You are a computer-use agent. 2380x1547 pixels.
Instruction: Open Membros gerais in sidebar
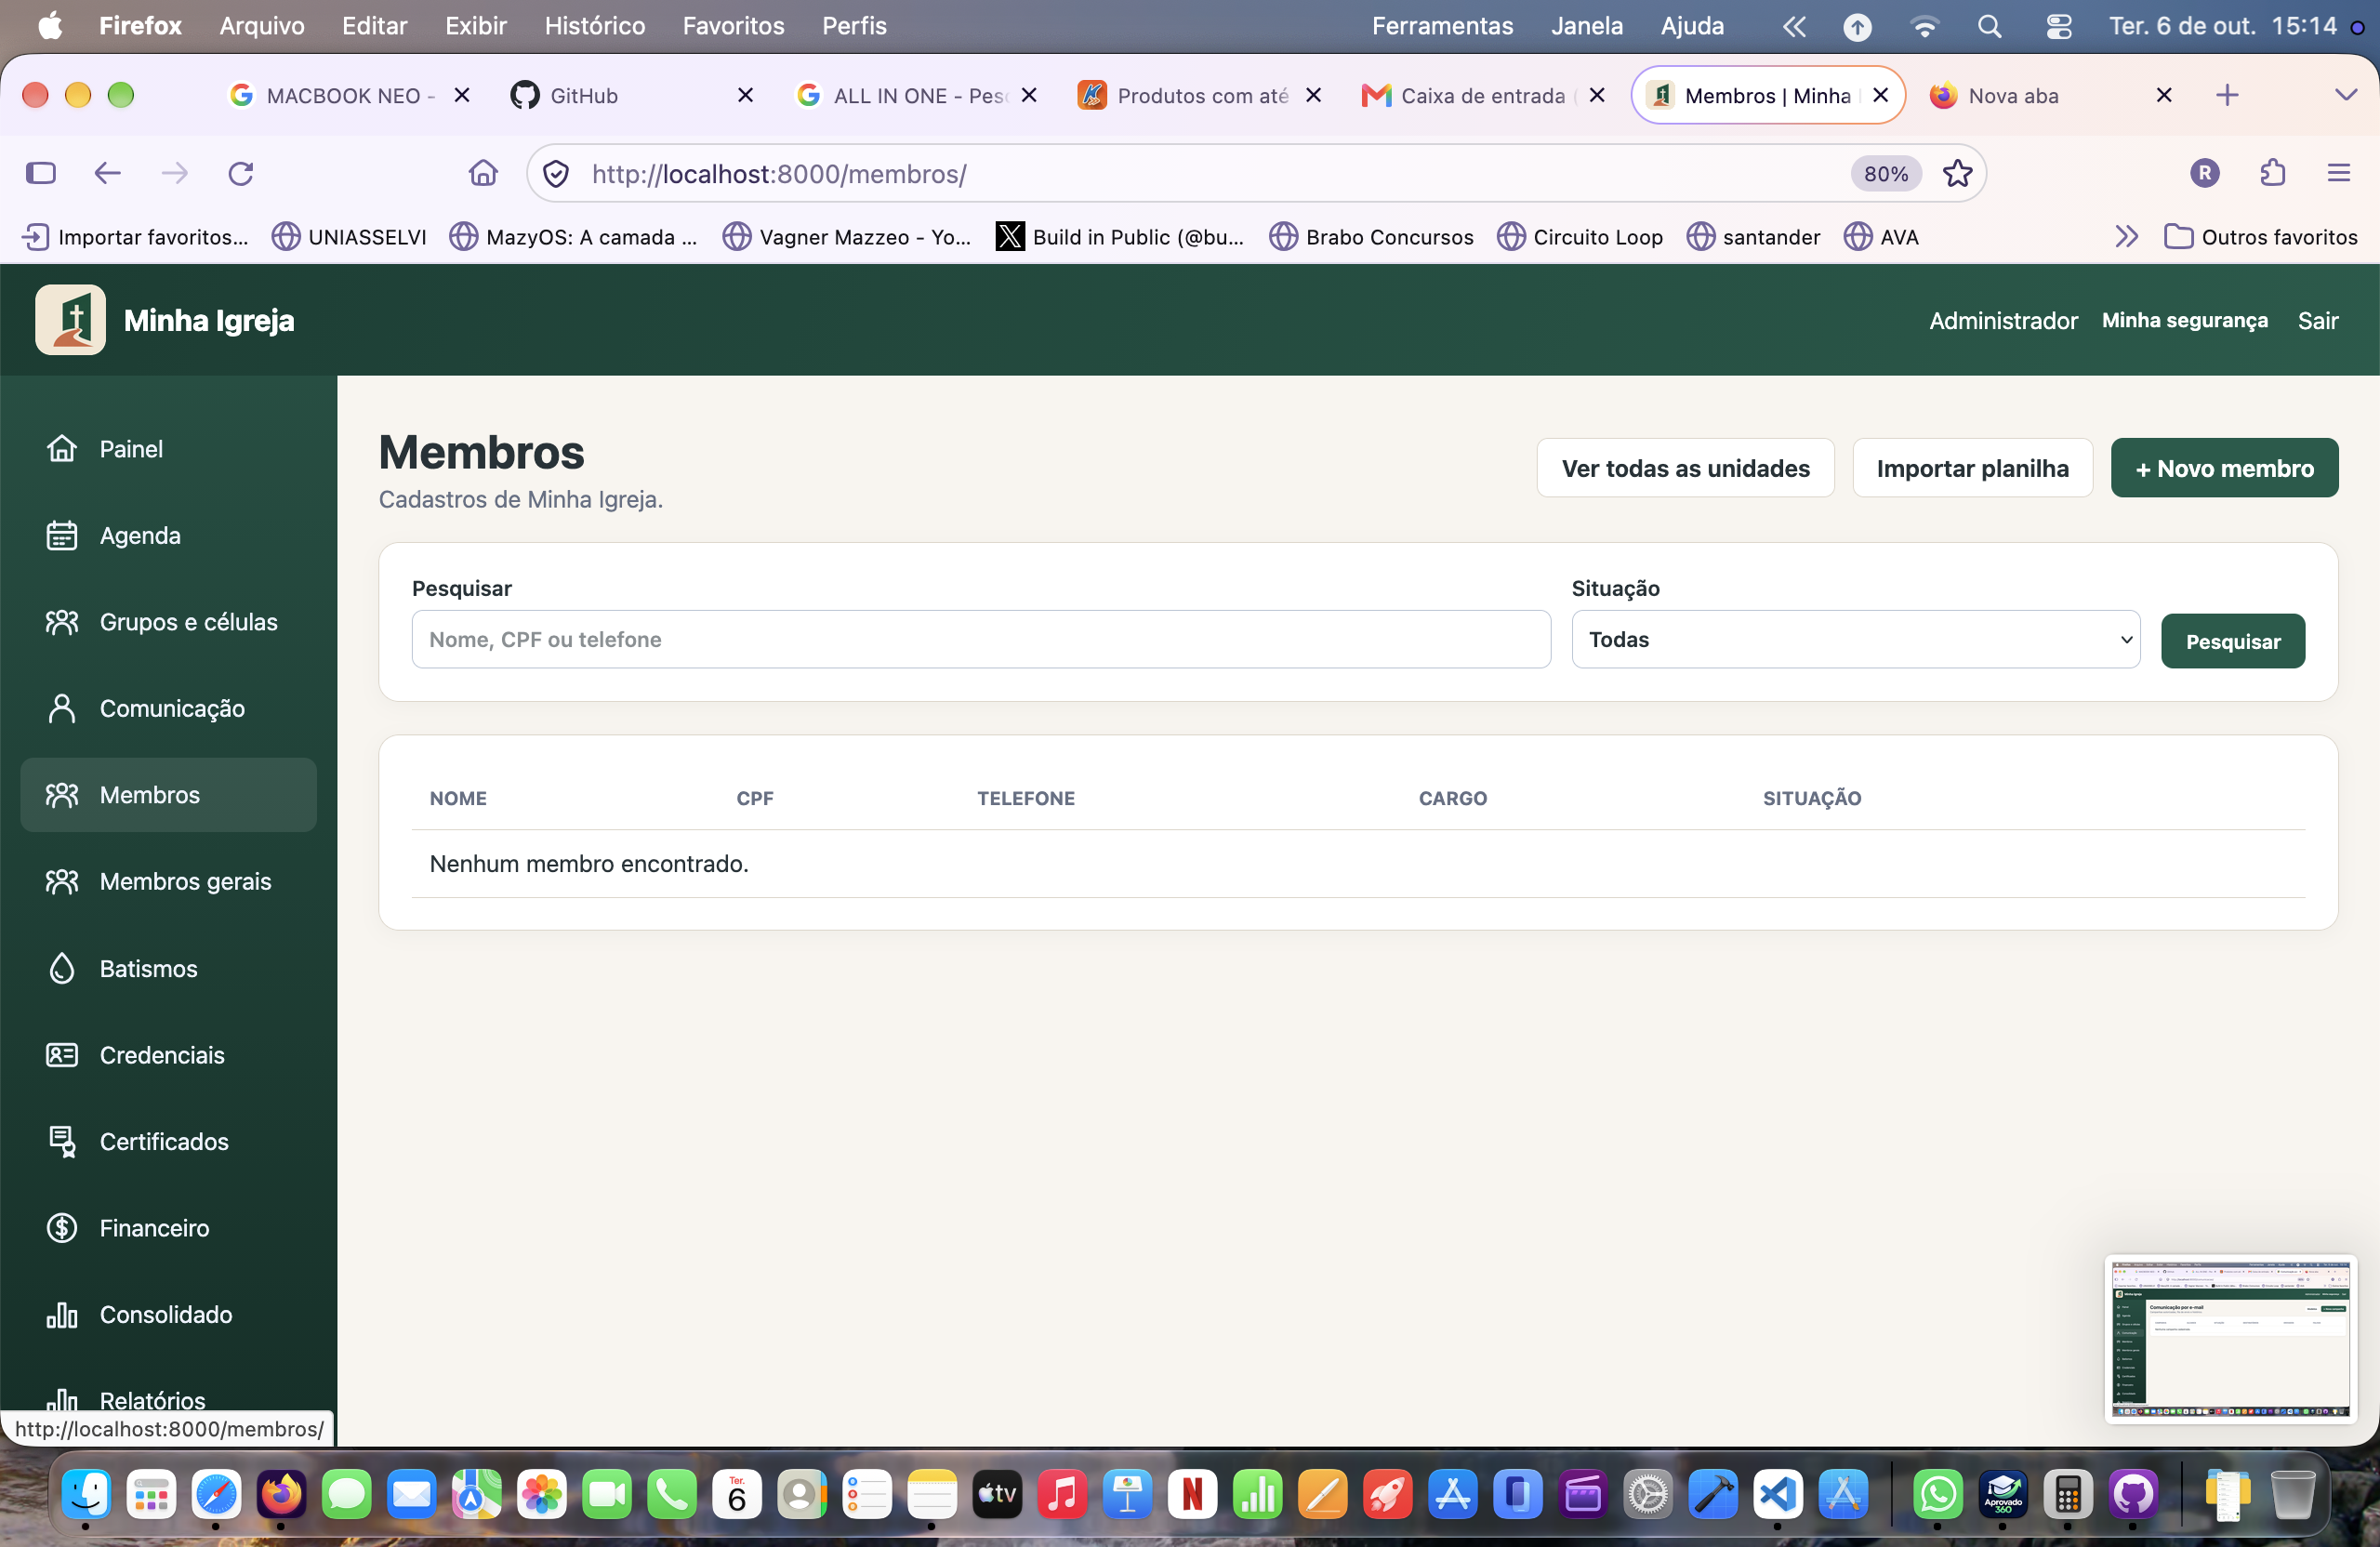click(168, 881)
